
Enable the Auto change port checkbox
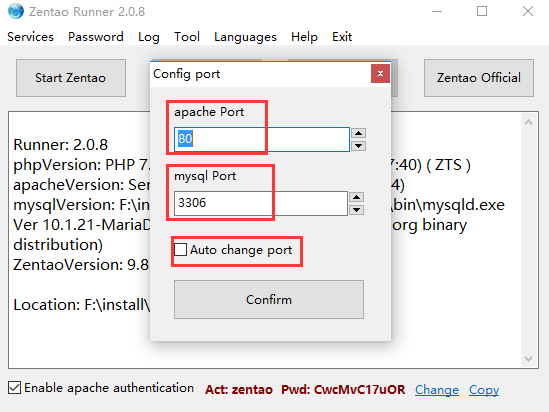181,250
